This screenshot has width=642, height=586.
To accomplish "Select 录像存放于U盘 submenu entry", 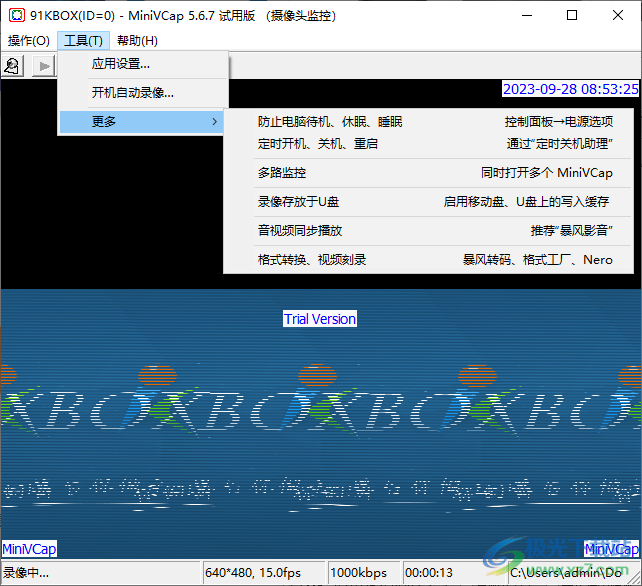I will (x=428, y=201).
